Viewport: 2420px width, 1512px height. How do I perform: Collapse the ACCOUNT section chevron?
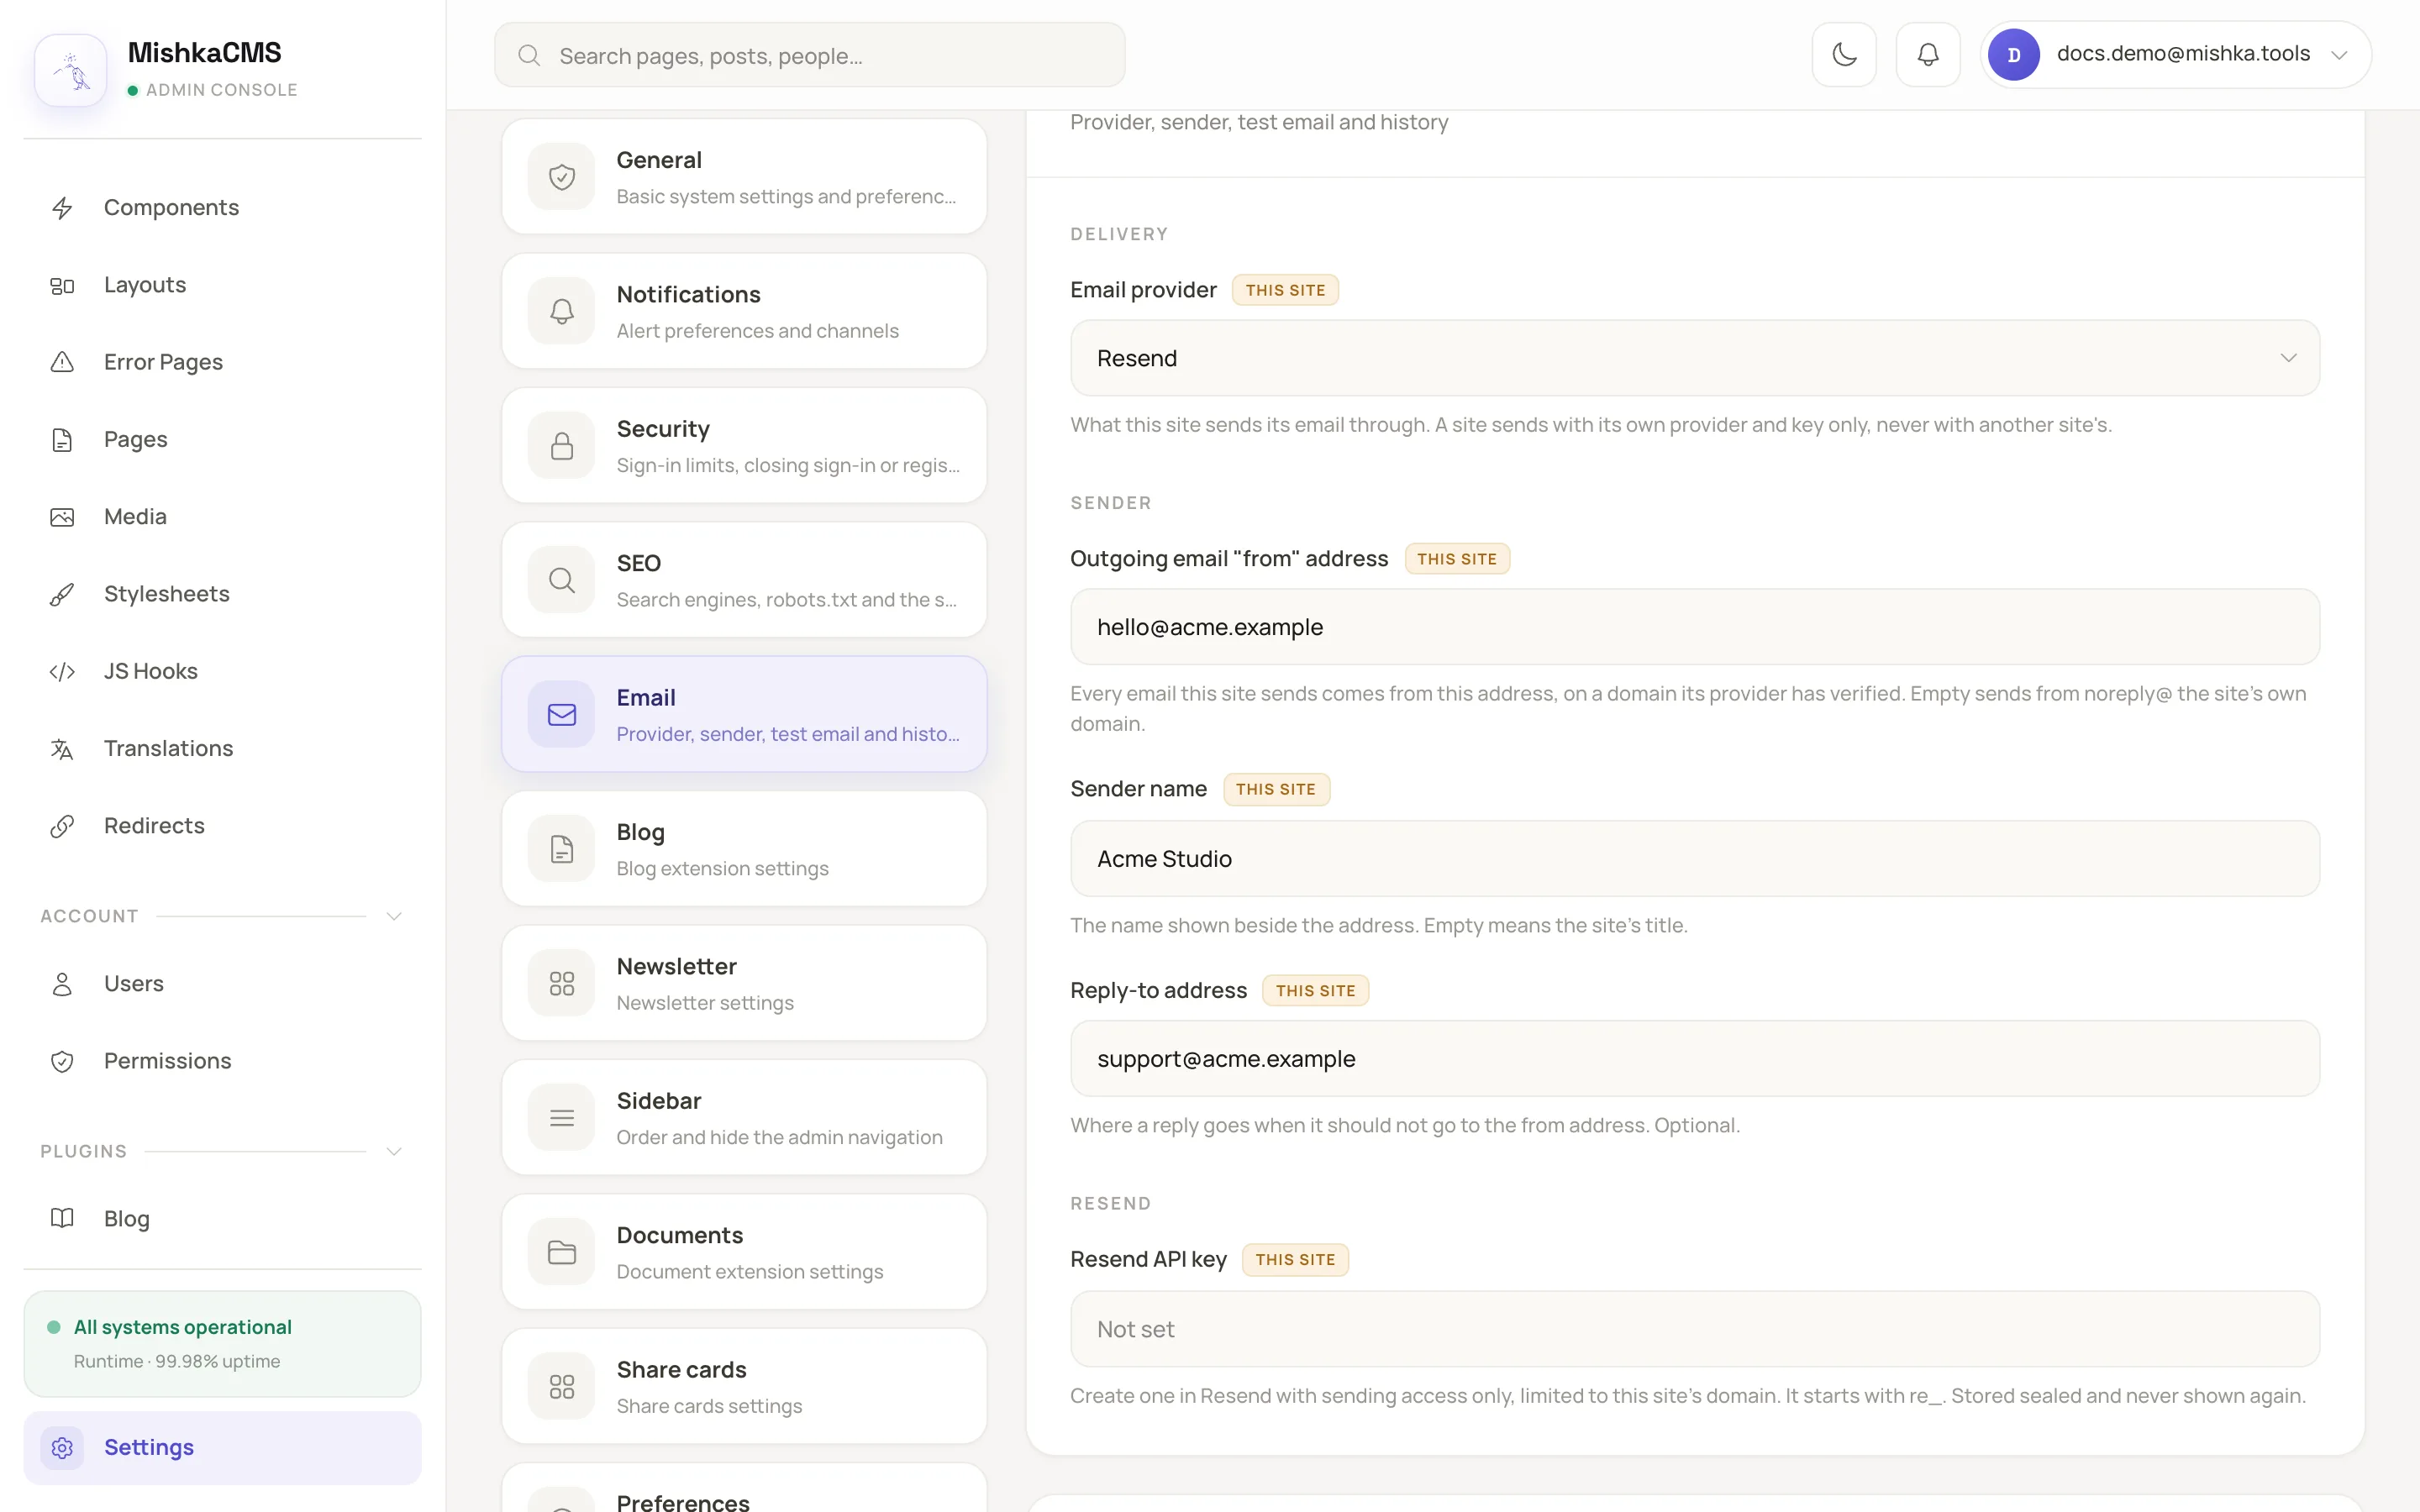(394, 916)
